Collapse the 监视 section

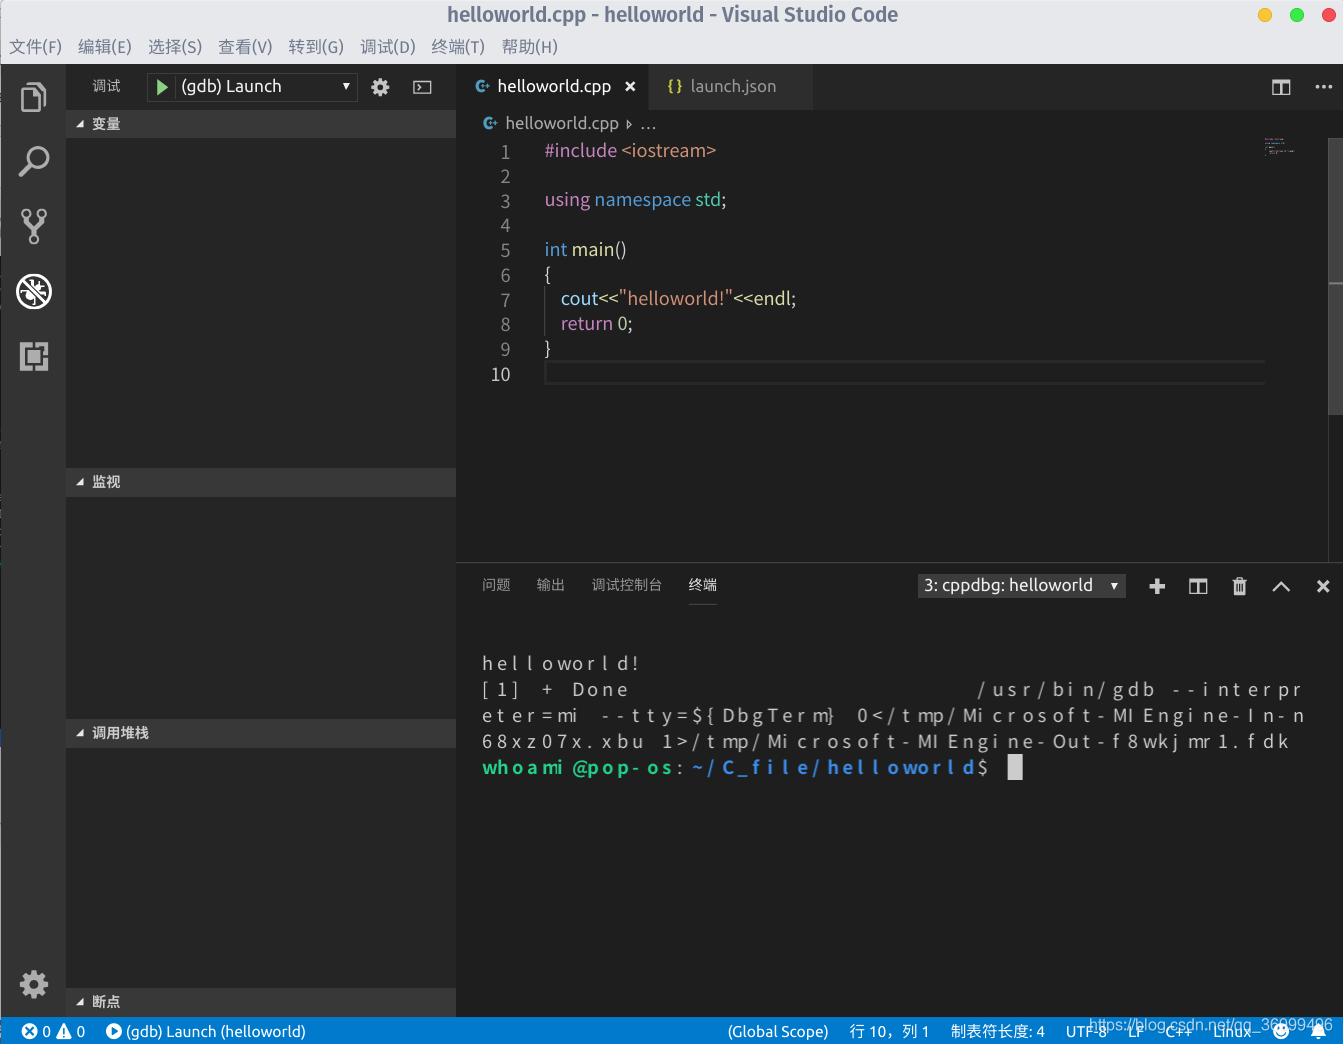pos(261,482)
